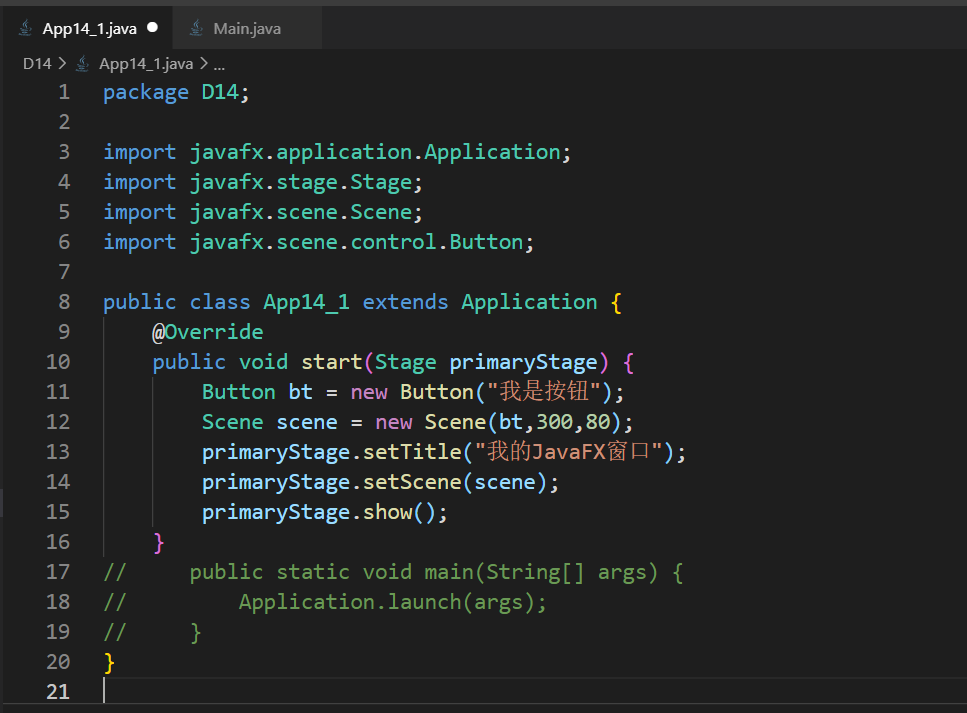The height and width of the screenshot is (713, 967).
Task: Click the 'start' method name
Action: [331, 362]
